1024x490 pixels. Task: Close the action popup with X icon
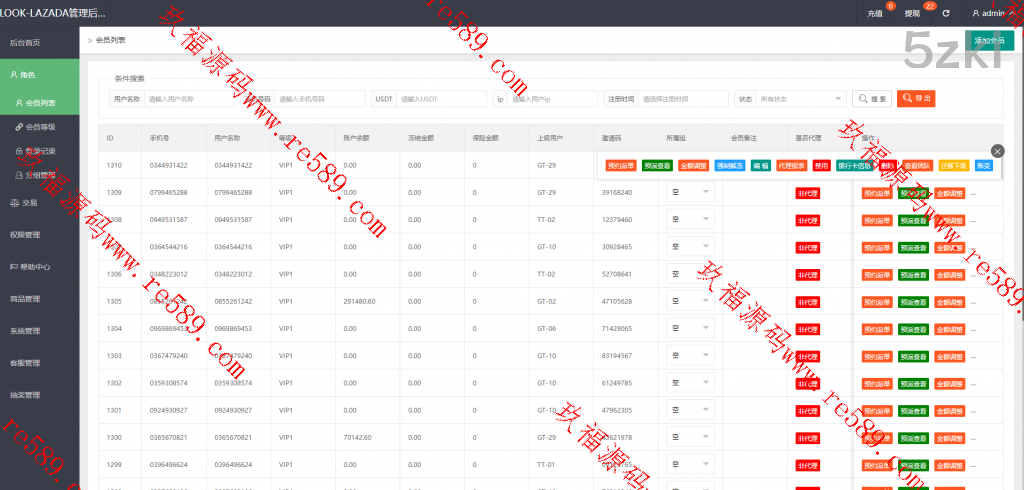[997, 151]
